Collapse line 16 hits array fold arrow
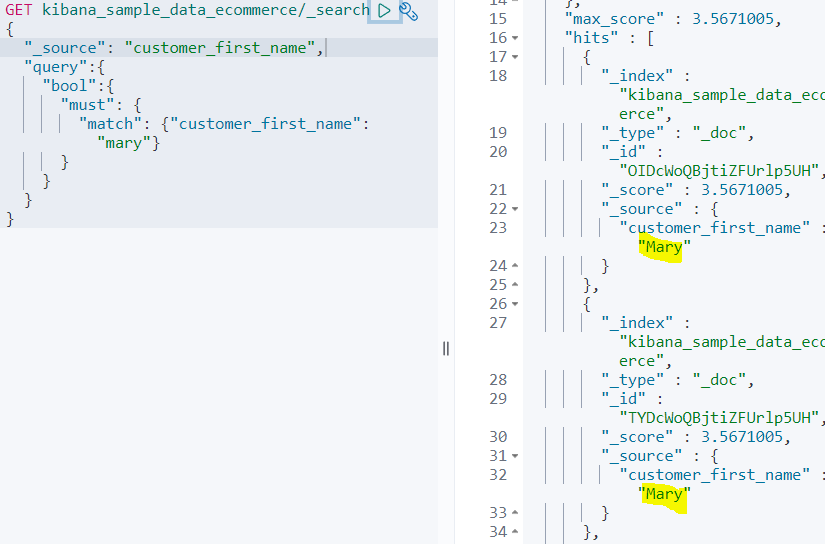The width and height of the screenshot is (825, 544). click(x=515, y=38)
